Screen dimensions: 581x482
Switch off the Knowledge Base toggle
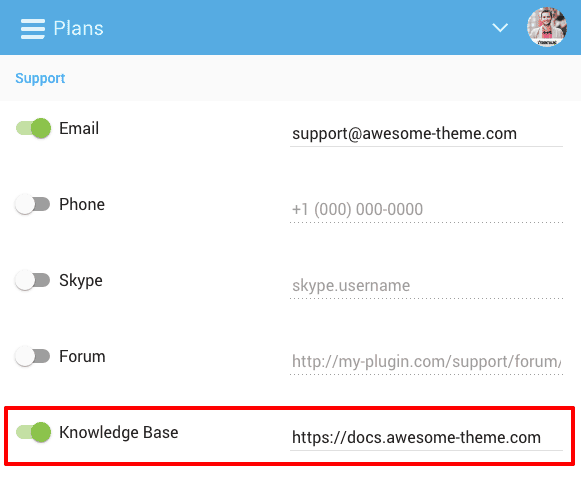tap(33, 432)
